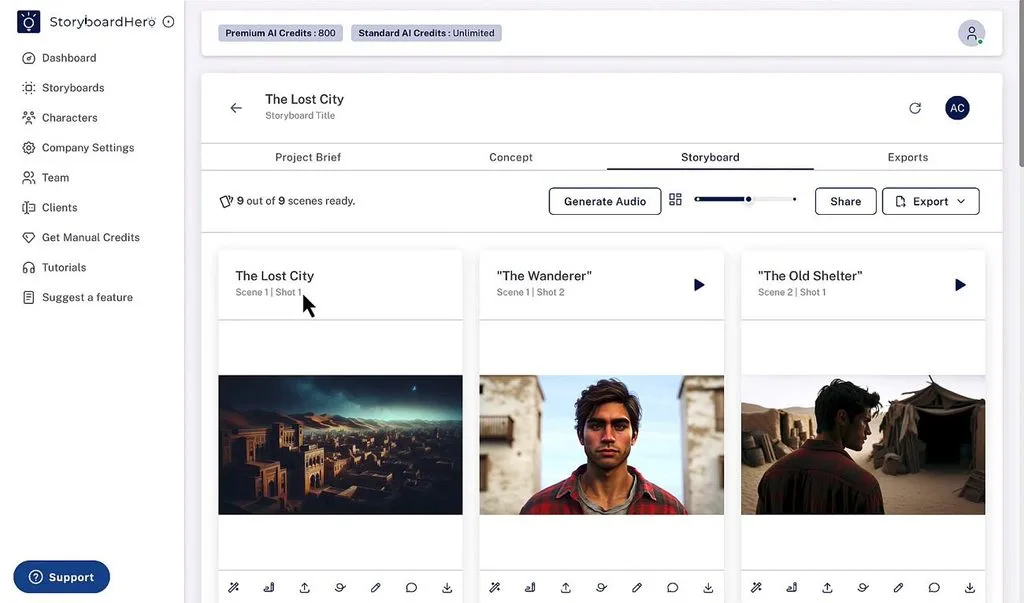Switch to the Project Brief tab
This screenshot has height=603, width=1024.
(x=308, y=157)
